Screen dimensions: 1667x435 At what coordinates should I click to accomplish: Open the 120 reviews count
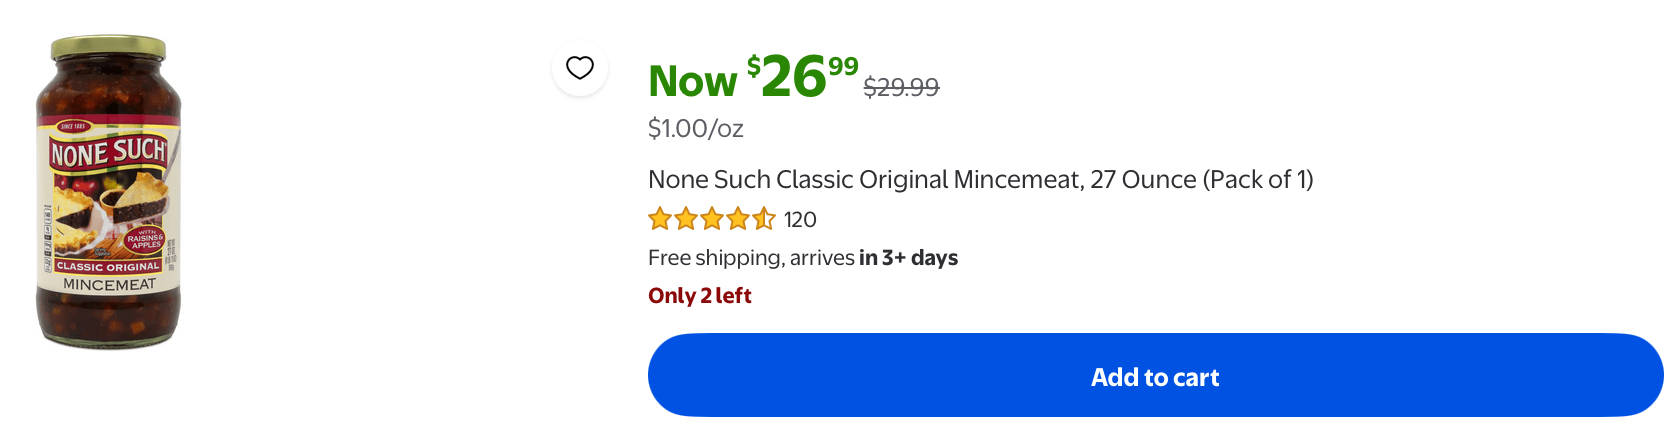[800, 220]
